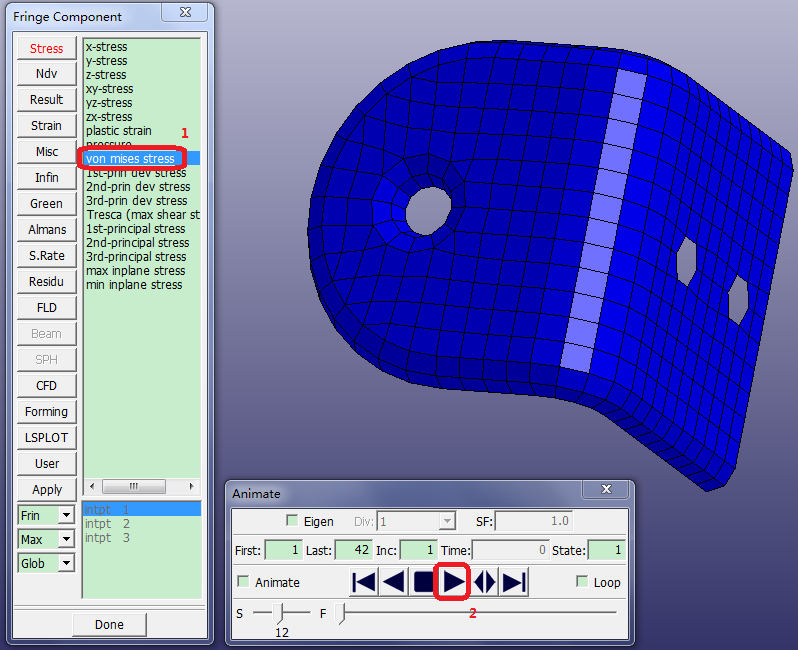The height and width of the screenshot is (650, 798).
Task: Stop the animation playback
Action: click(424, 582)
